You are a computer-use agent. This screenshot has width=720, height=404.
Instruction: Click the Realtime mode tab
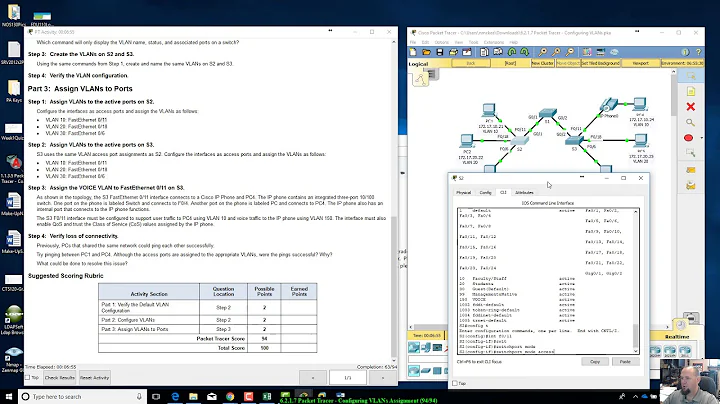(x=677, y=337)
